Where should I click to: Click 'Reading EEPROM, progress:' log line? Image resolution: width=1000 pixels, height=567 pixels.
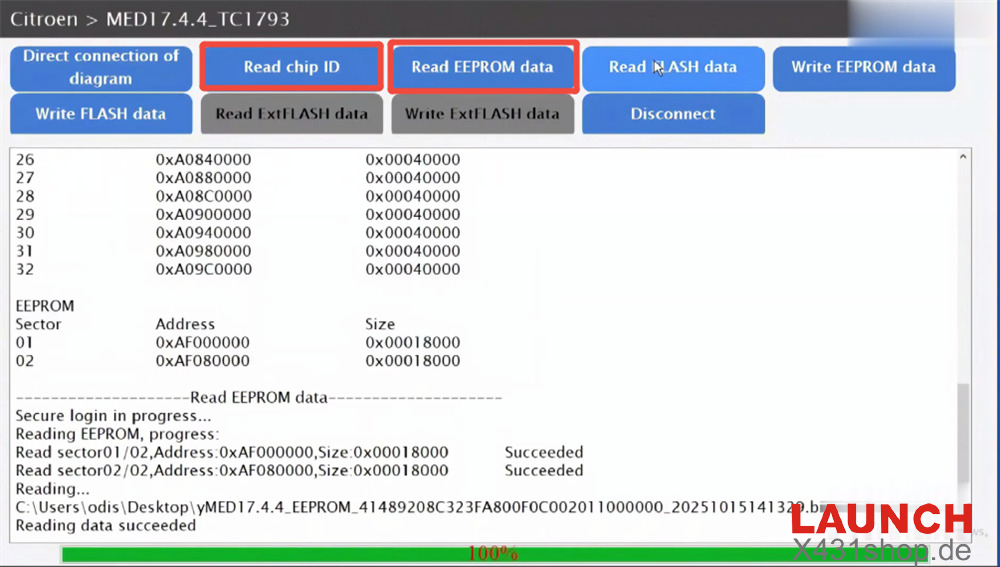pos(117,434)
